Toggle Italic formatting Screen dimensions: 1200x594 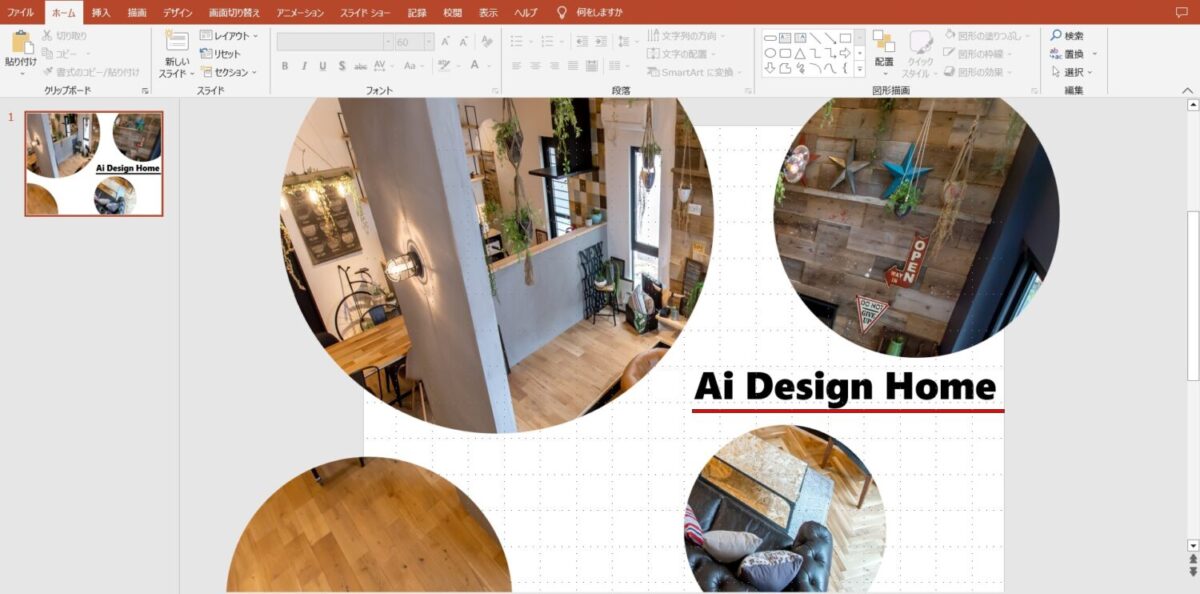(304, 66)
